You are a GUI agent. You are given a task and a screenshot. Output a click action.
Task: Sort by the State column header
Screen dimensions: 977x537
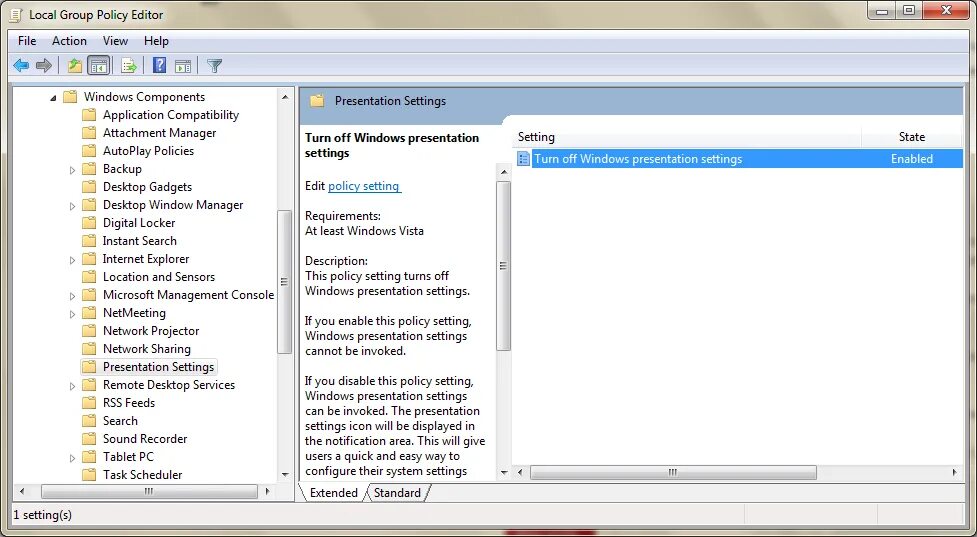point(912,137)
